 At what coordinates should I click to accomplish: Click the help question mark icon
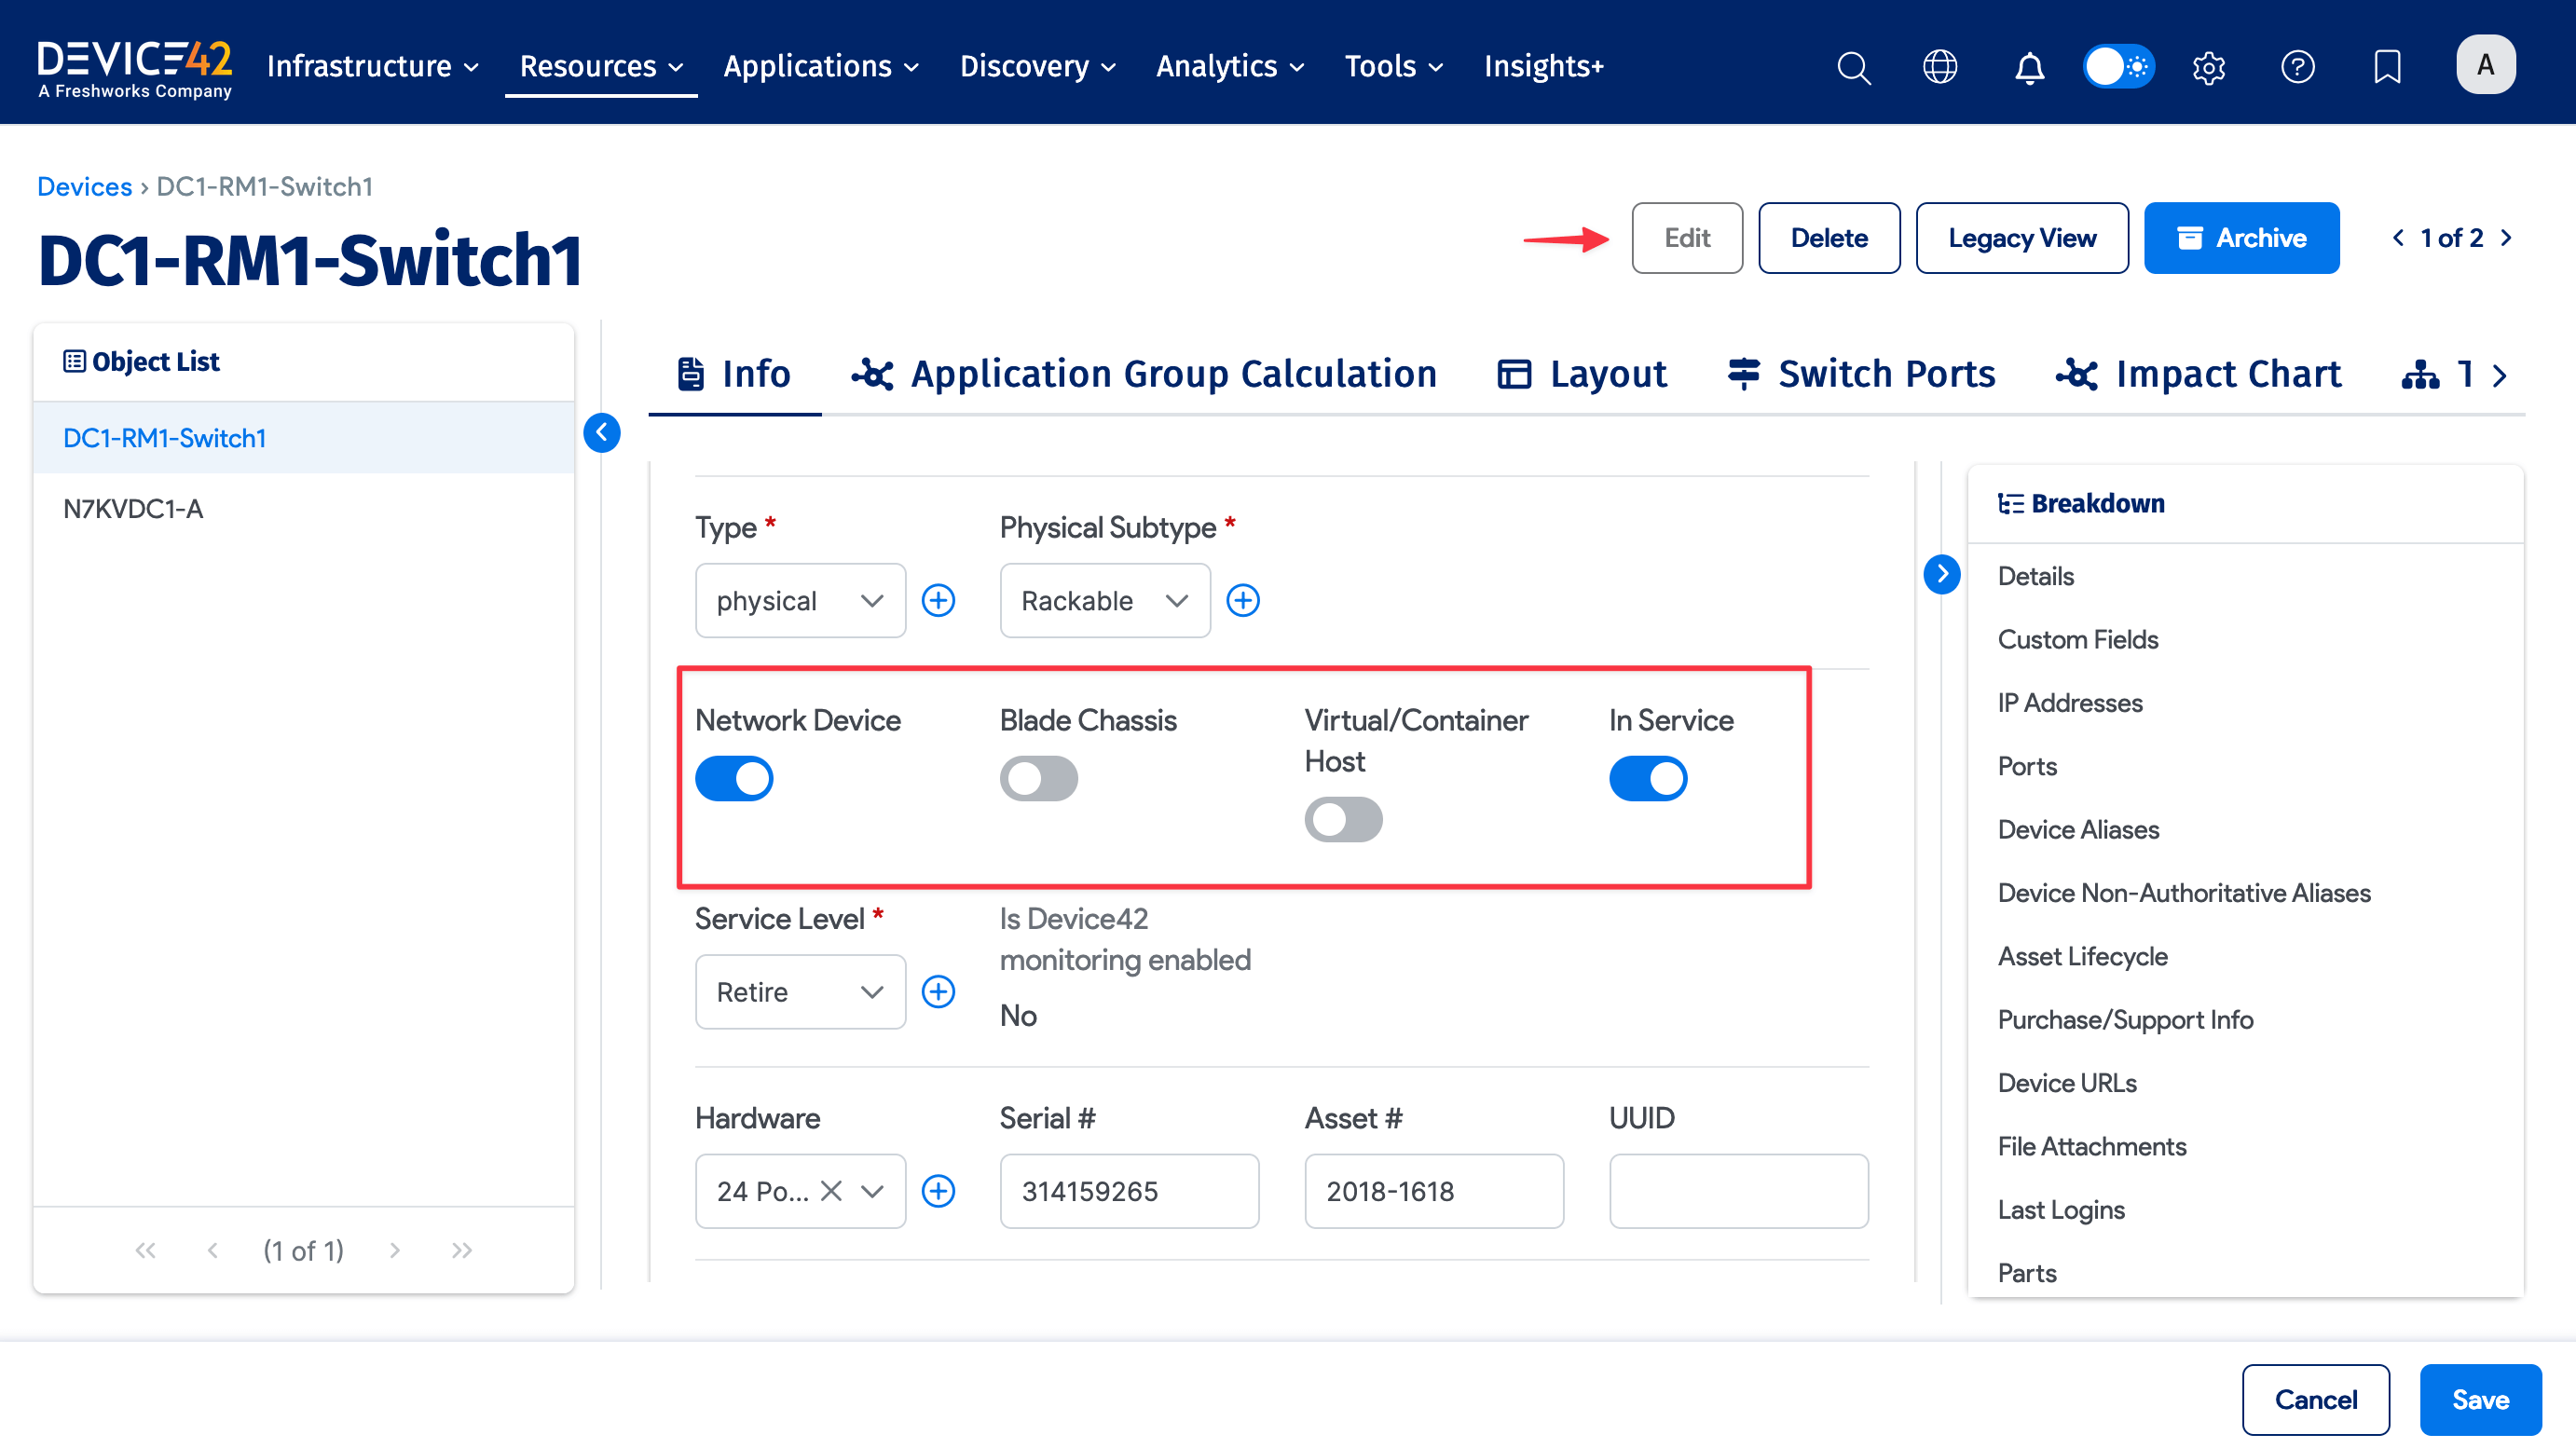2297,67
